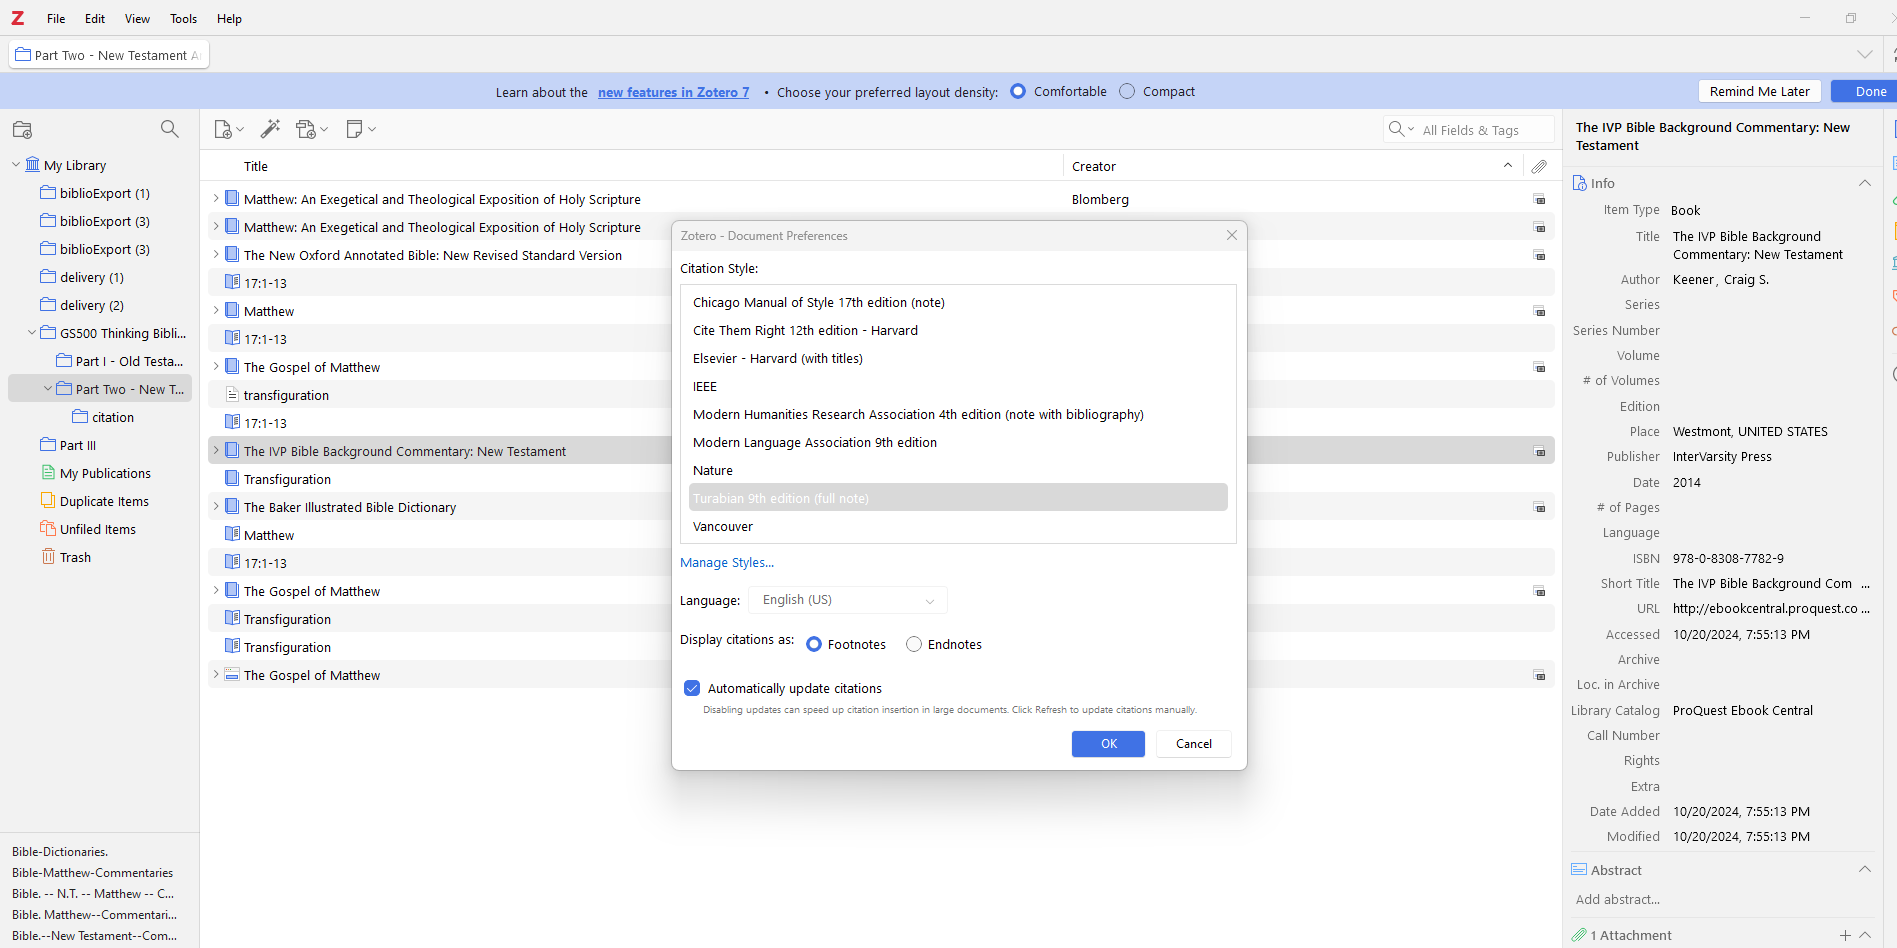Image resolution: width=1897 pixels, height=948 pixels.
Task: Click the New Collection icon
Action: pyautogui.click(x=22, y=130)
